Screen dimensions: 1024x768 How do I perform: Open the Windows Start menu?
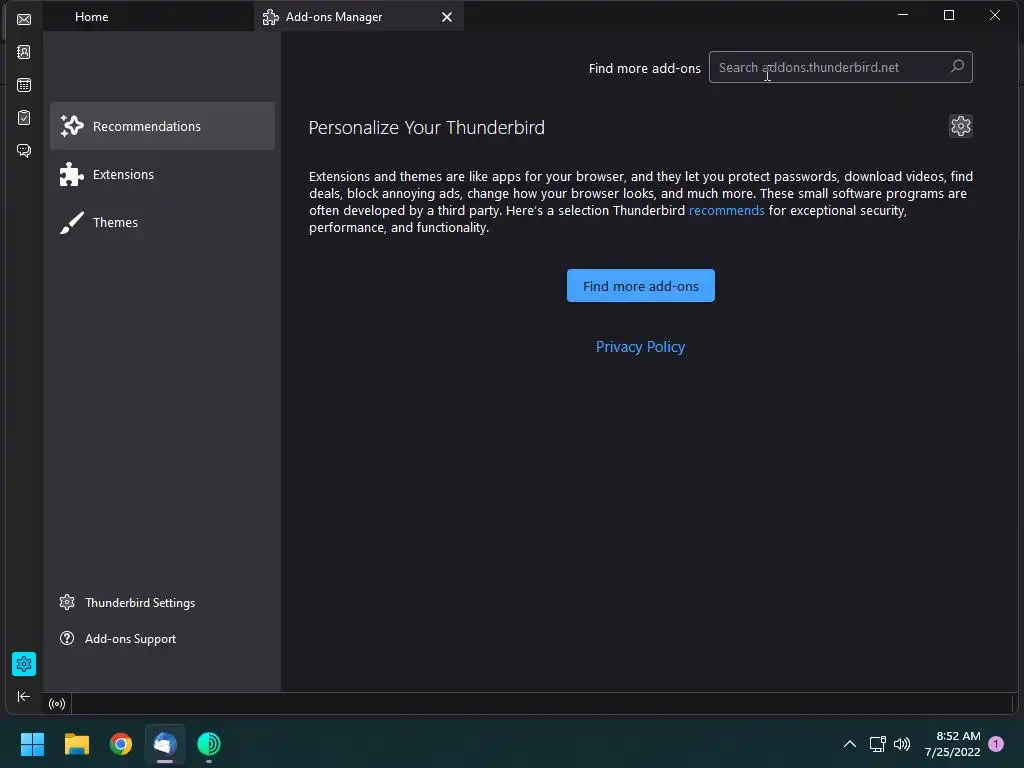click(x=32, y=744)
